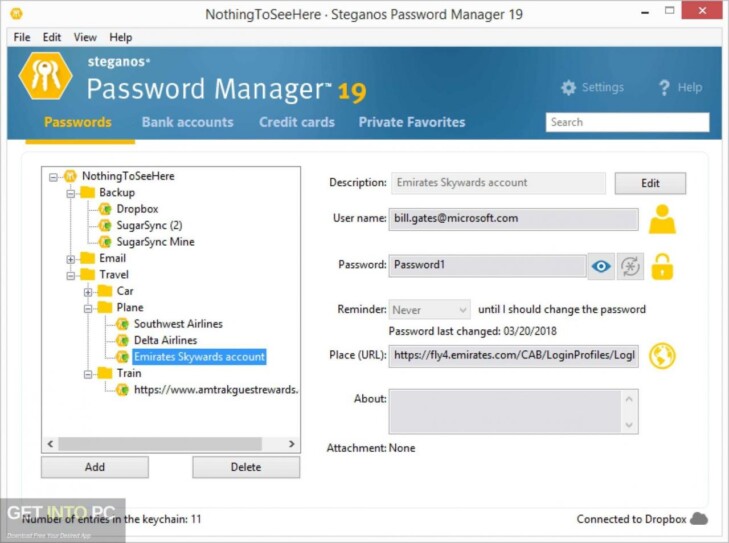729x543 pixels.
Task: Click the yellow padlock icon
Action: pyautogui.click(x=662, y=267)
